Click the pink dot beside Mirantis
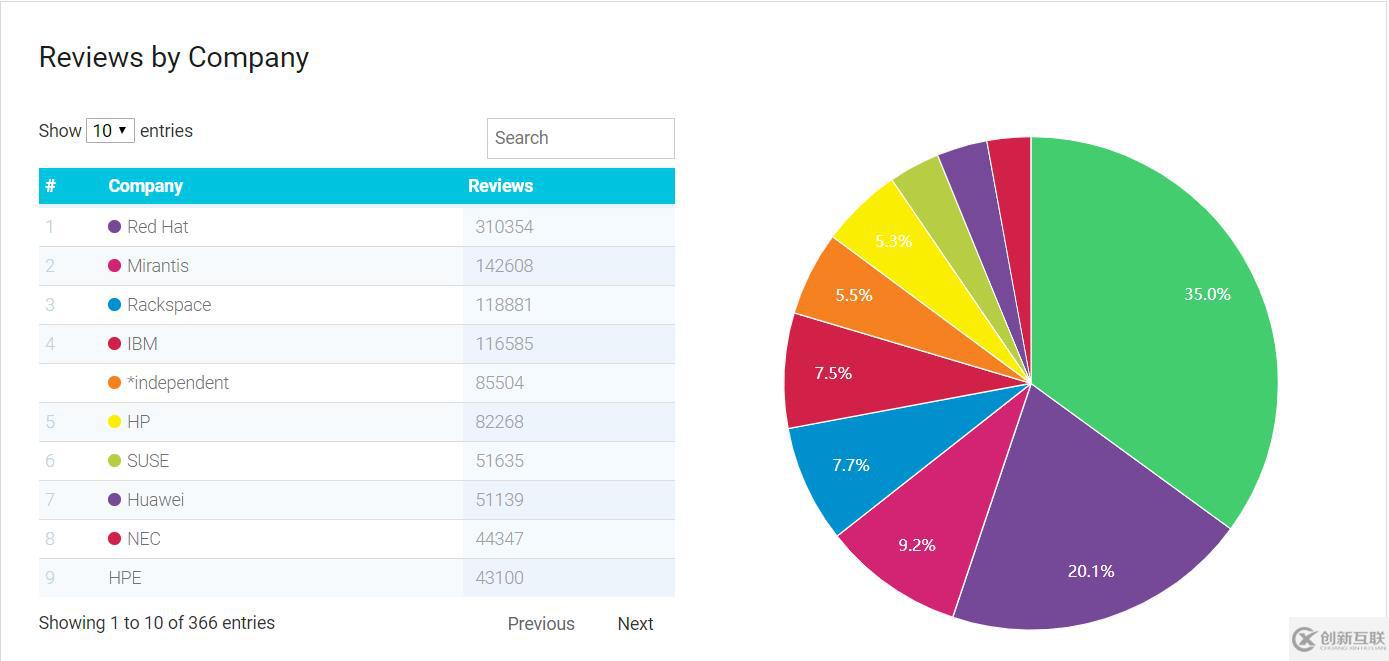The width and height of the screenshot is (1389, 661). coord(114,266)
